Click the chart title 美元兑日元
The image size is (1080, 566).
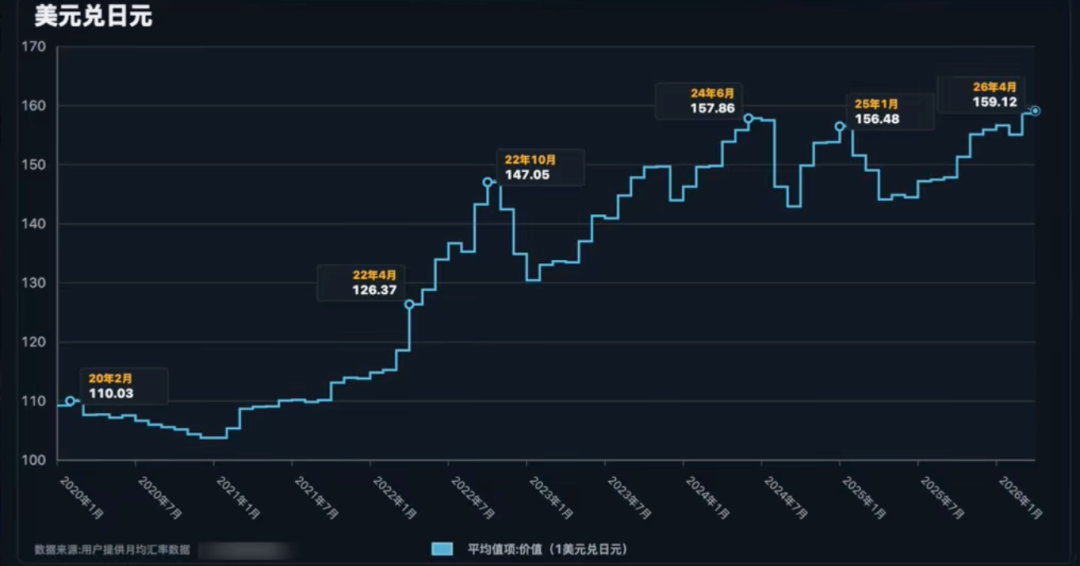tap(93, 16)
